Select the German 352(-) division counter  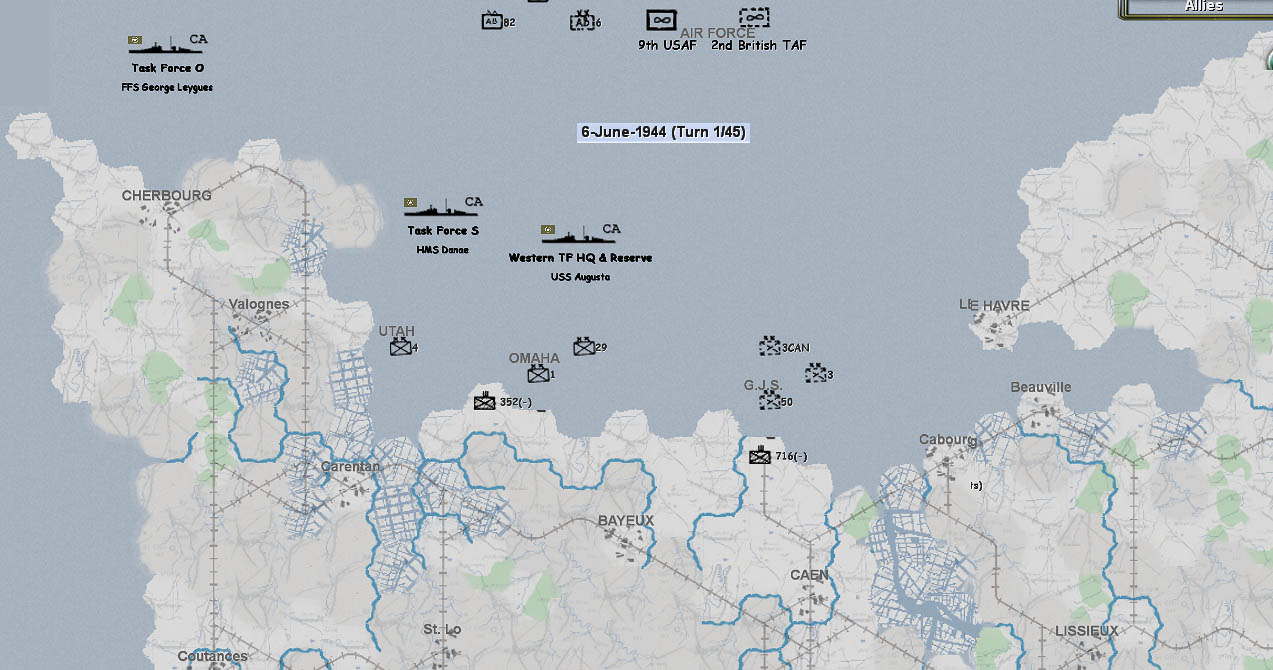[485, 402]
